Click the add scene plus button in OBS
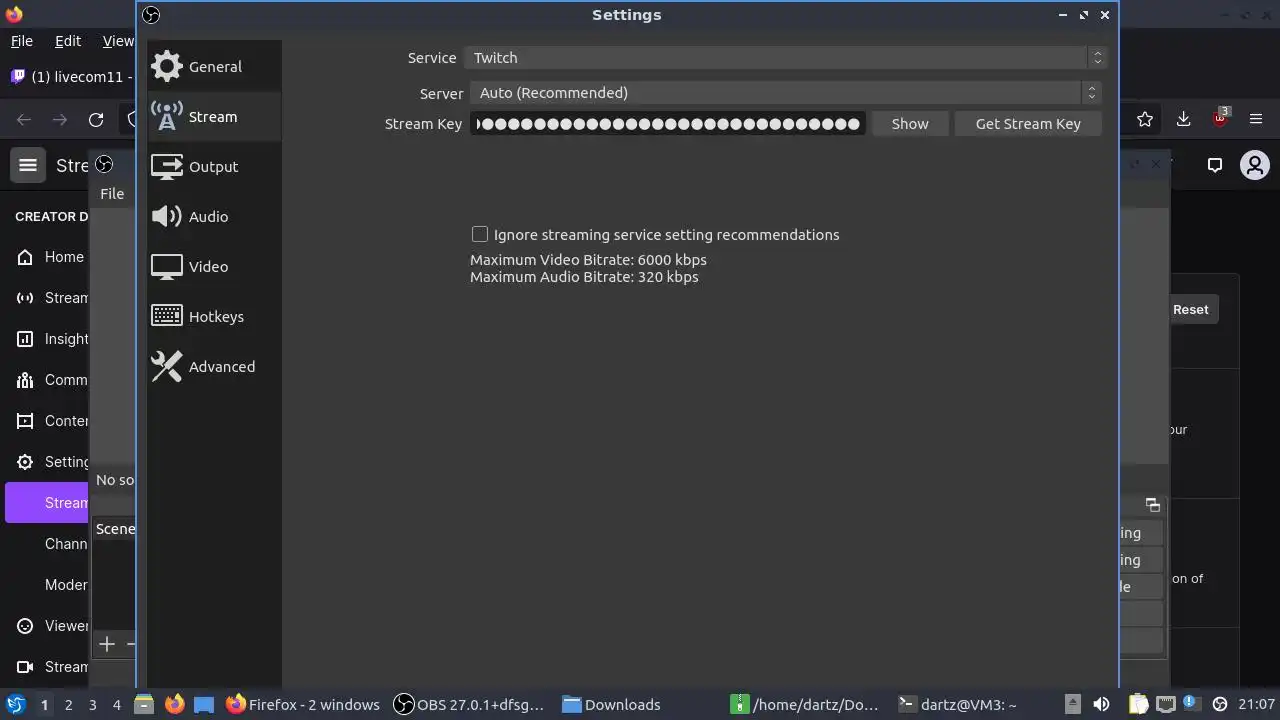 (107, 644)
